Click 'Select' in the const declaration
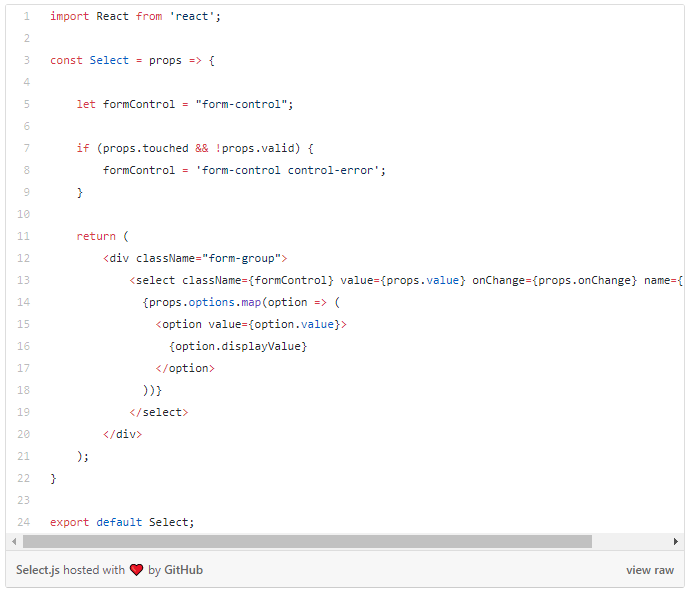Screen dimensions: 687x591 point(109,60)
